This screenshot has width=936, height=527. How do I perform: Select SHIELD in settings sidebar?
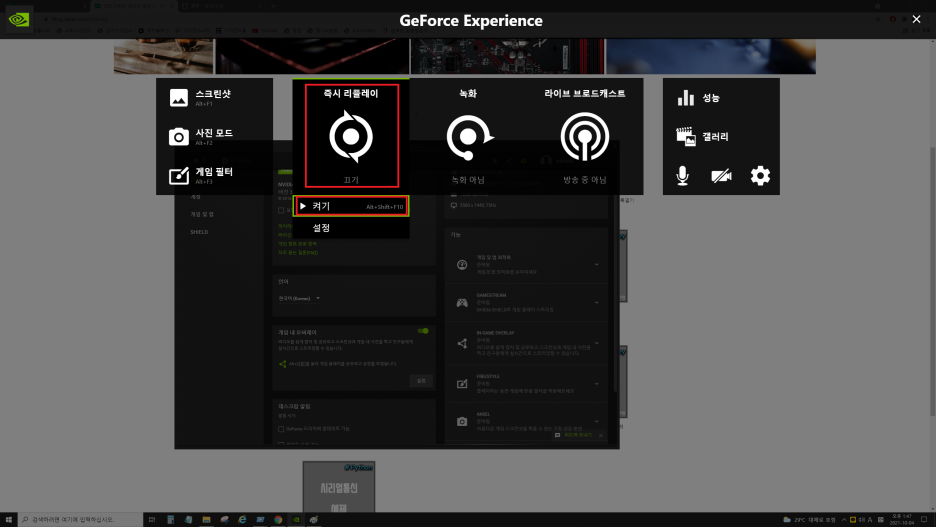[199, 232]
